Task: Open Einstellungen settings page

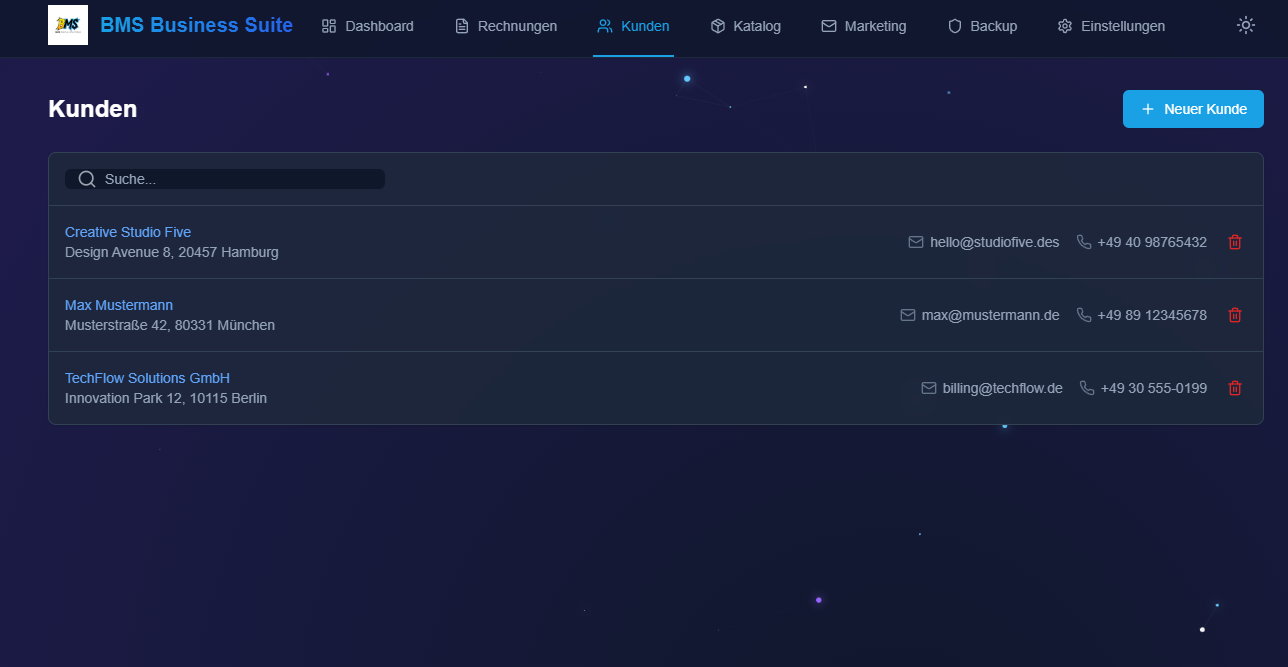Action: 1111,27
